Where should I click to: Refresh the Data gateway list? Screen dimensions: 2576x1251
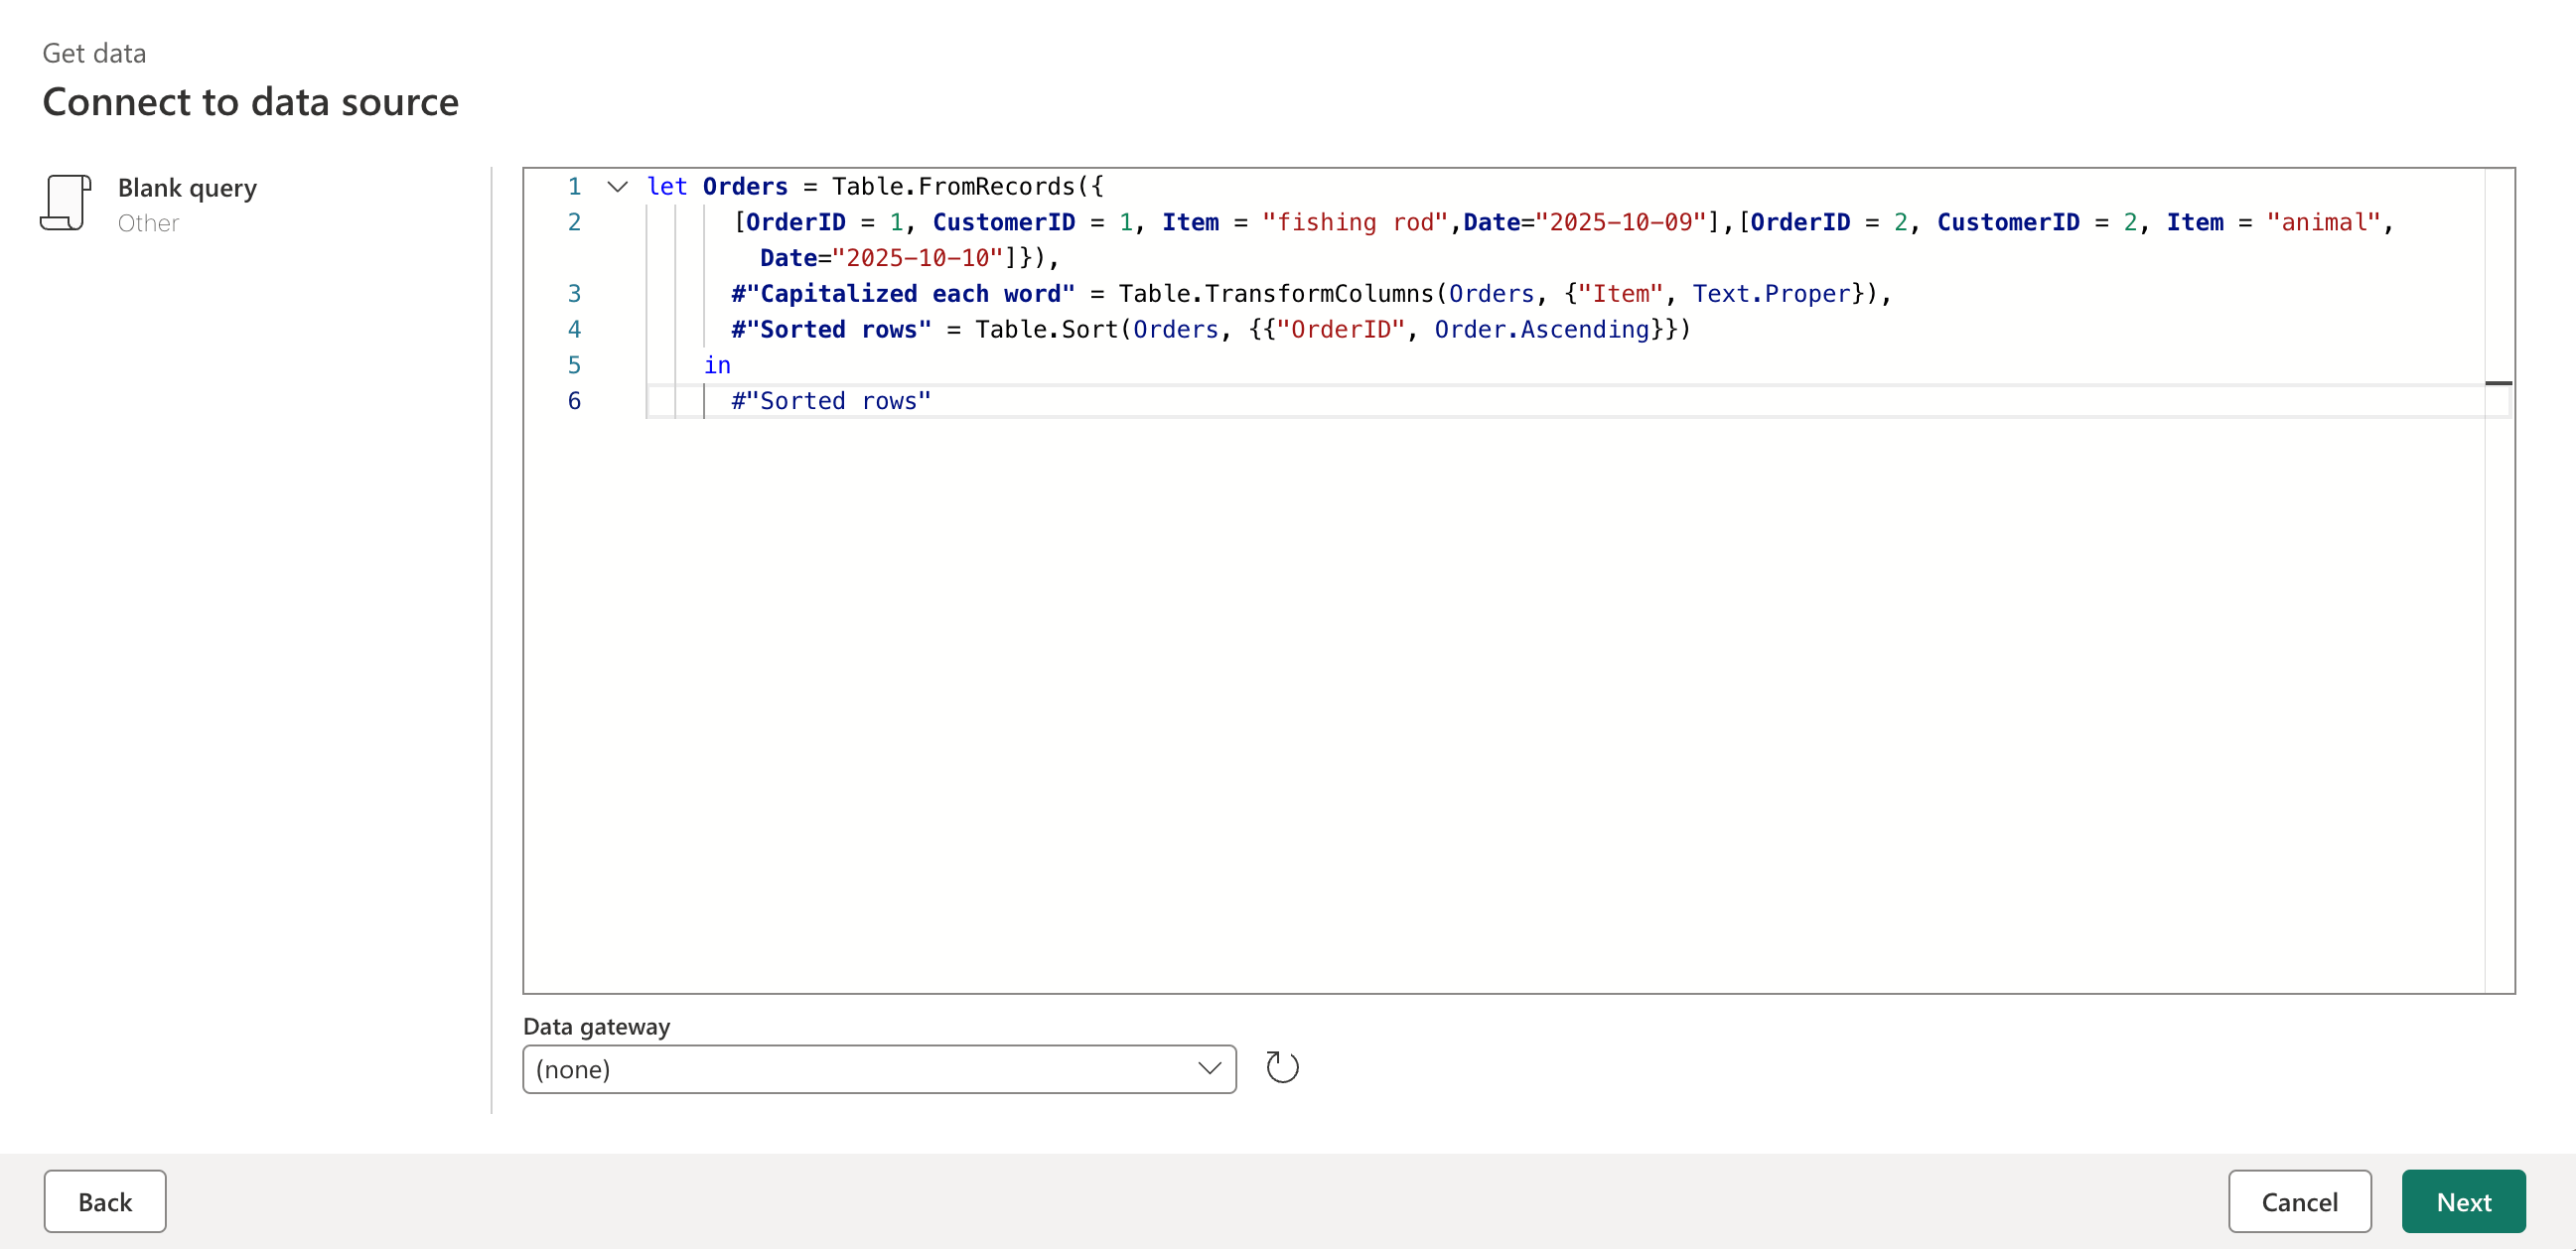coord(1283,1067)
